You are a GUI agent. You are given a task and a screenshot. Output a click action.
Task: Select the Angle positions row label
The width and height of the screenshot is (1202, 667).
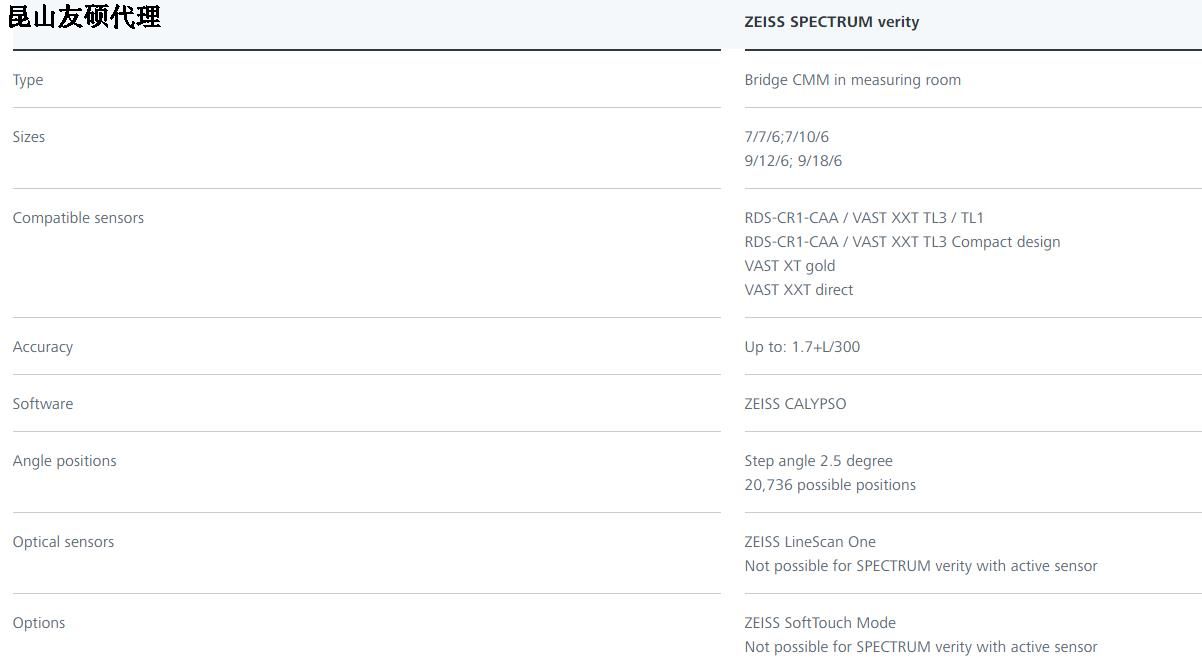tap(65, 461)
